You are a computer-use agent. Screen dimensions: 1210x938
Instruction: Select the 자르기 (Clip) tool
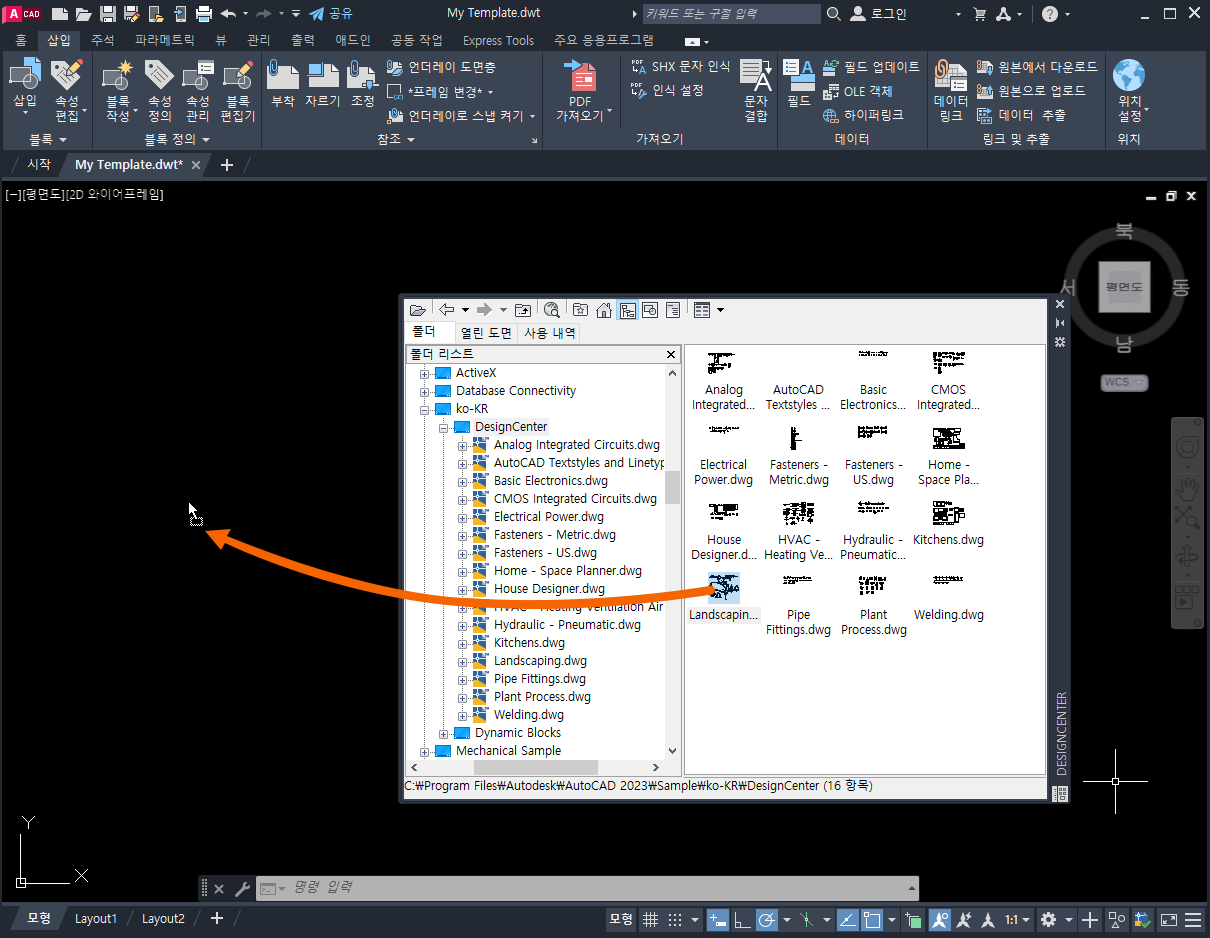323,84
